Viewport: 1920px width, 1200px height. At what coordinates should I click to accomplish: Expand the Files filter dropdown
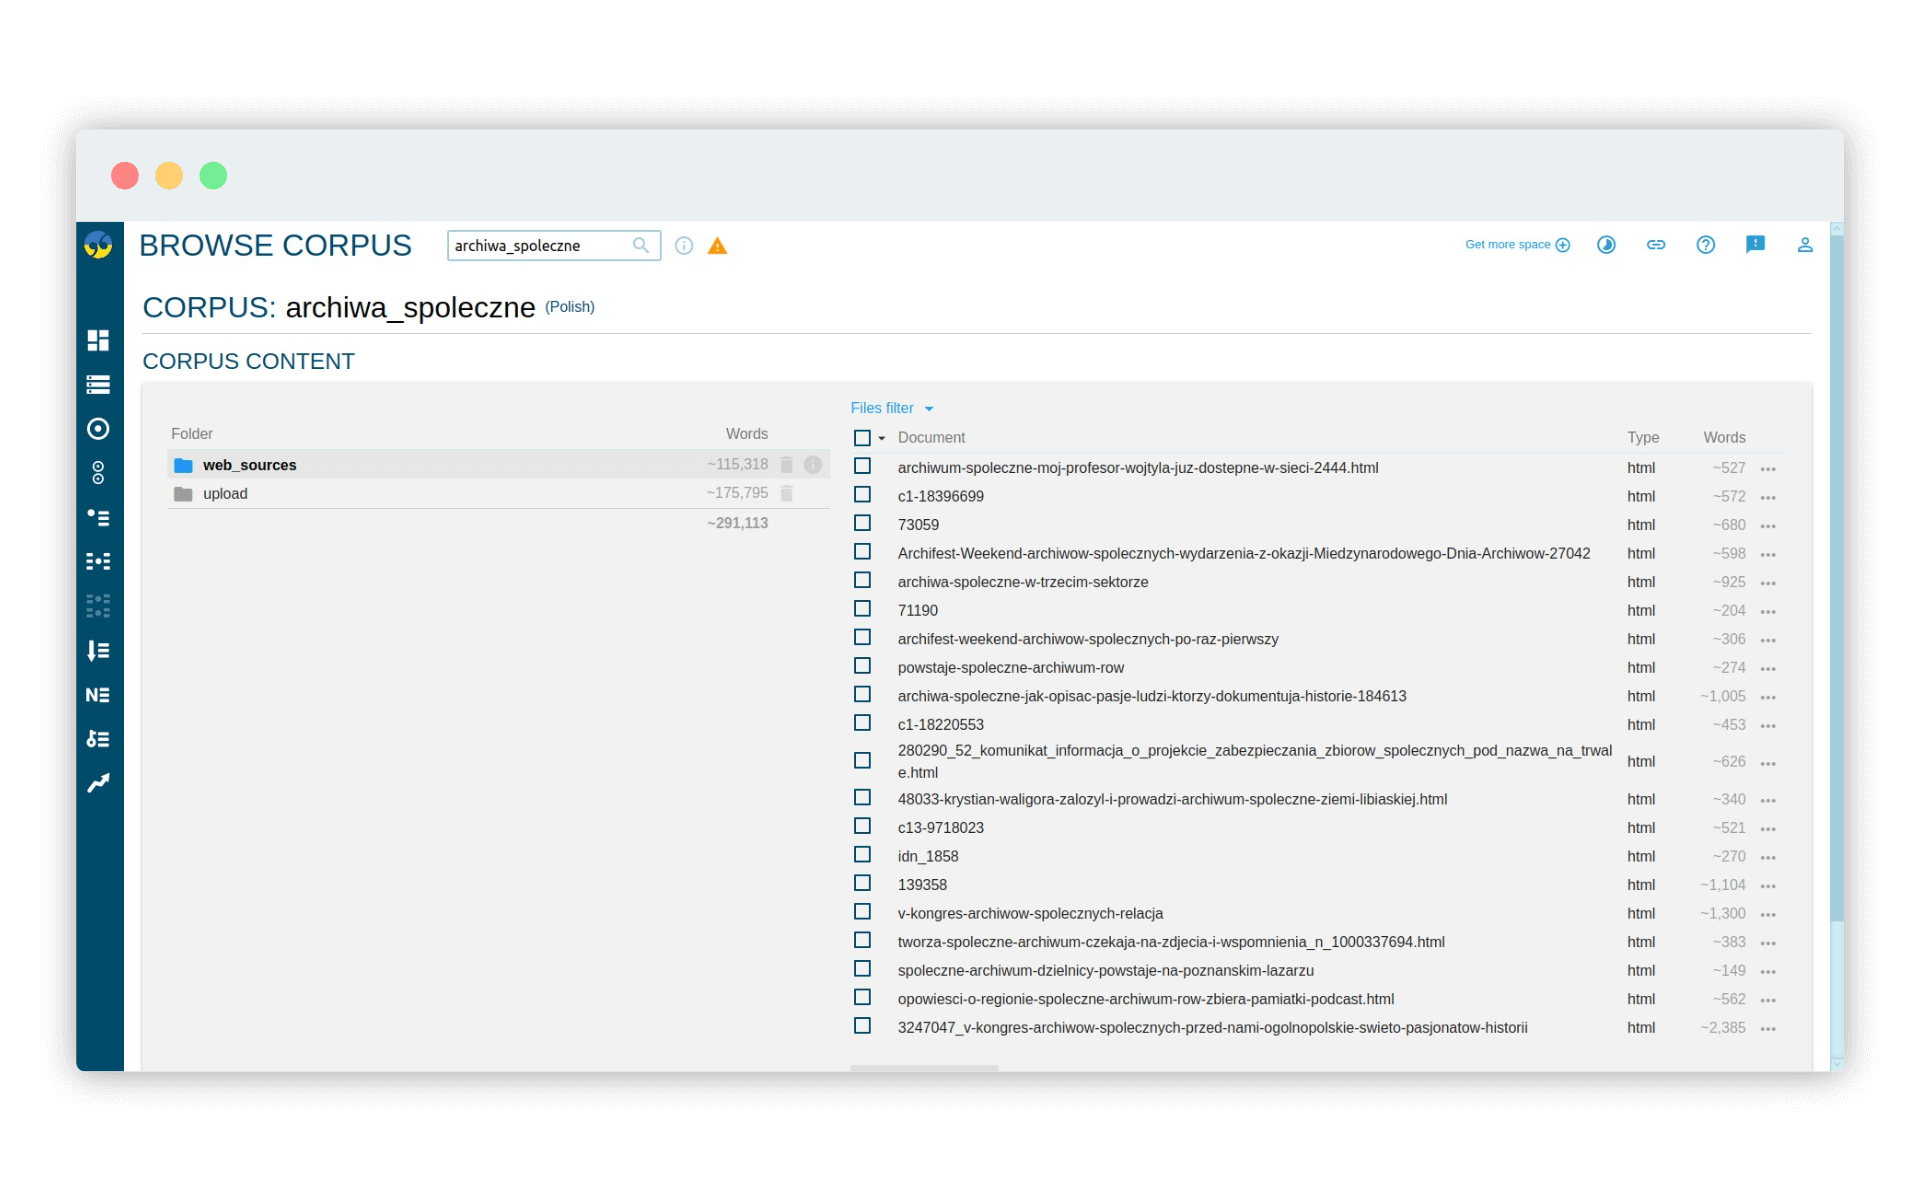coord(892,408)
